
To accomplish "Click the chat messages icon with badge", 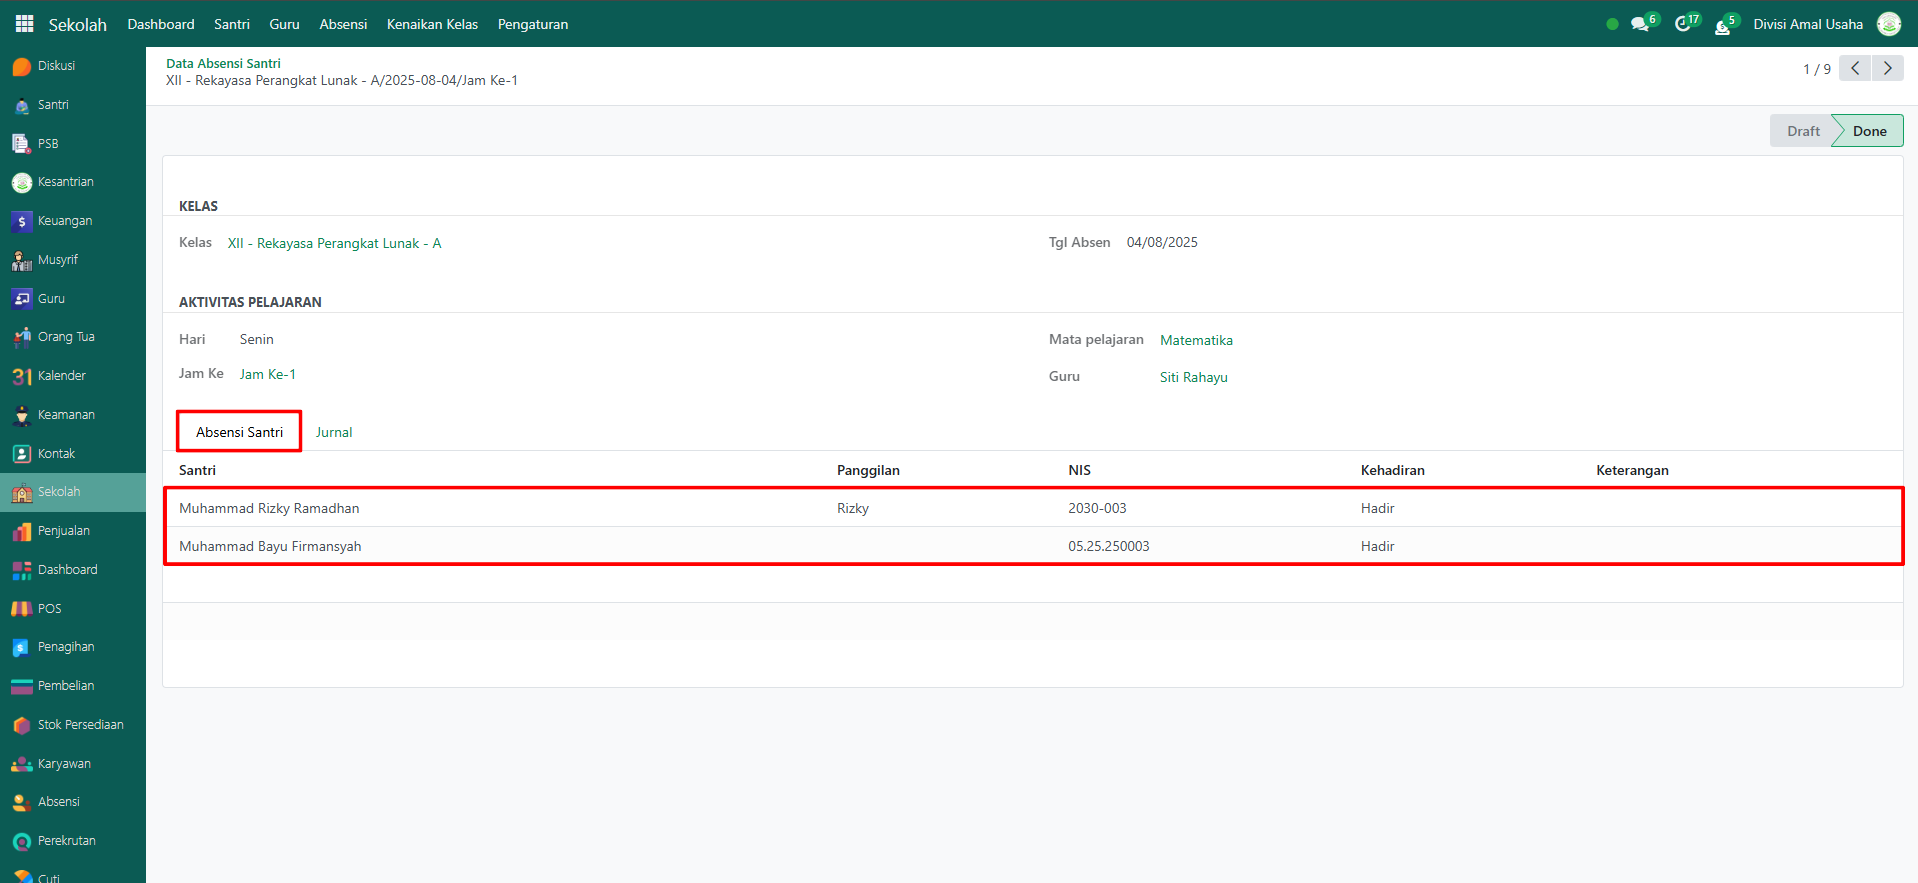I will pyautogui.click(x=1639, y=24).
